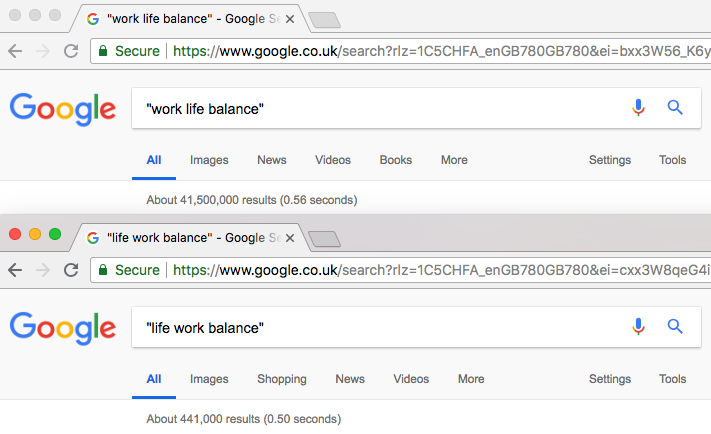Click the search magnifier in "life work balance" box
711x434 pixels.
pos(675,327)
